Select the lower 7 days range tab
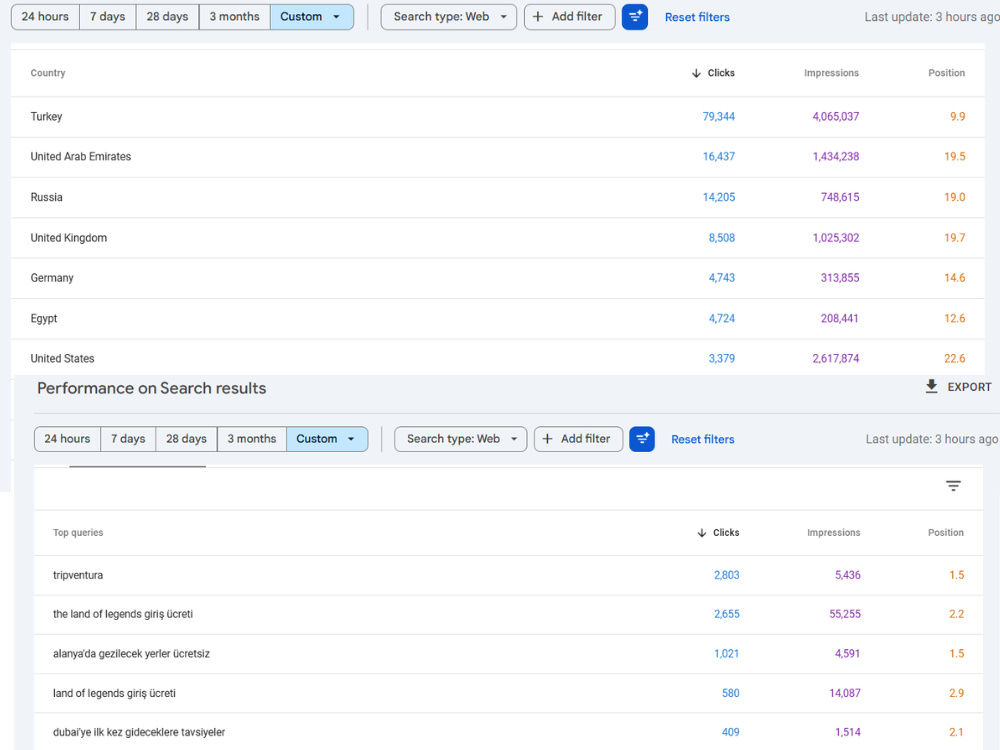 pos(128,439)
